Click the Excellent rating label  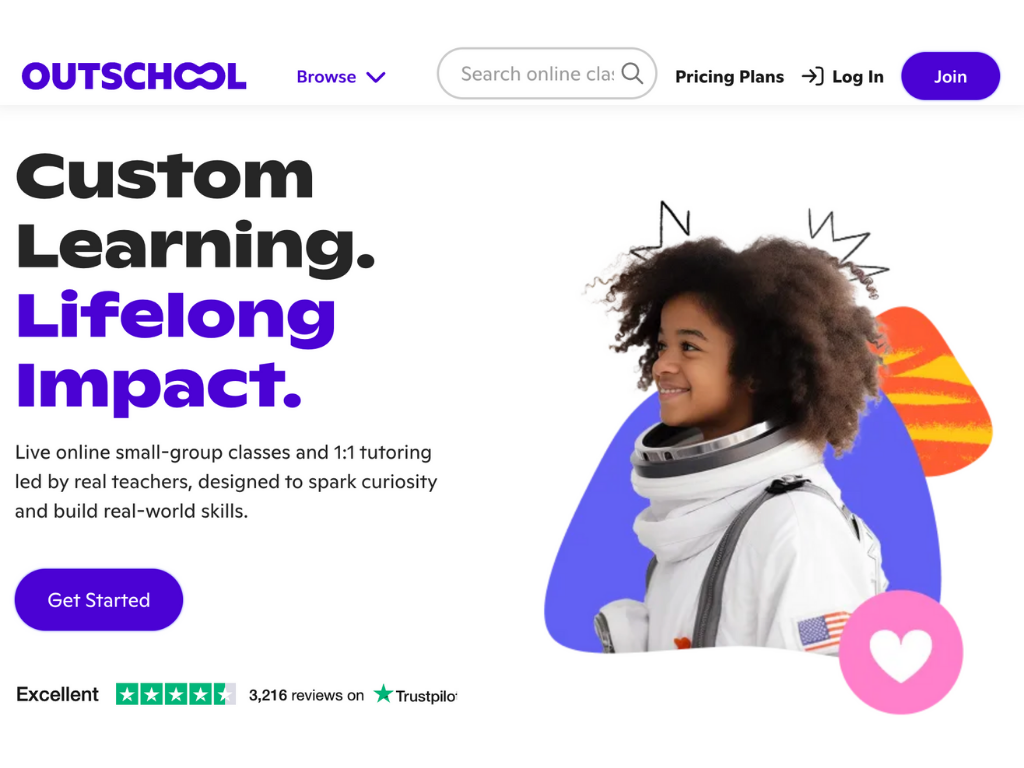[57, 694]
